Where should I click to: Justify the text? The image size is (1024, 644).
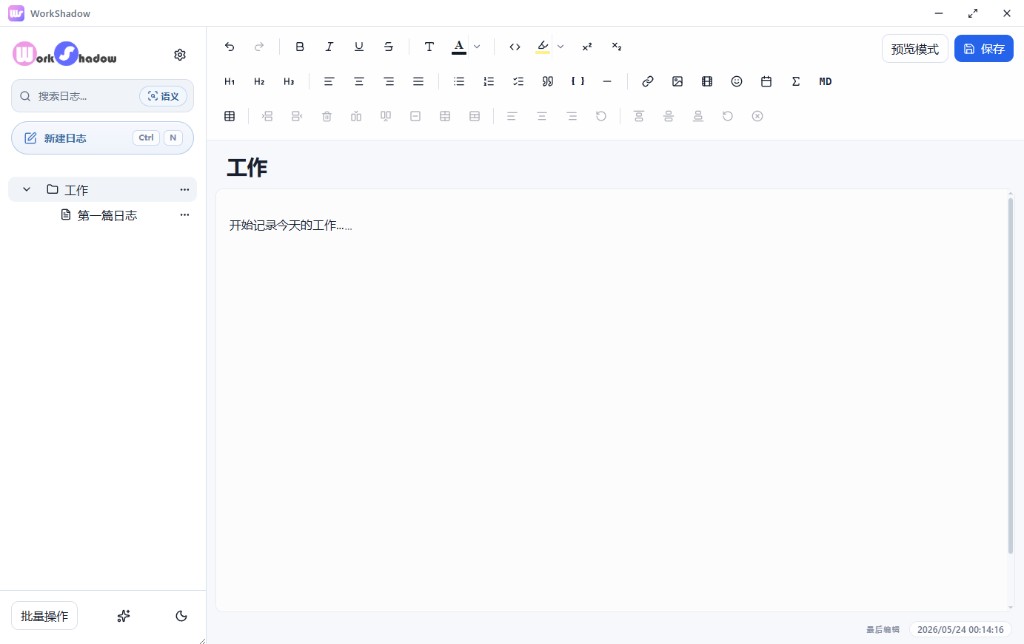(418, 82)
